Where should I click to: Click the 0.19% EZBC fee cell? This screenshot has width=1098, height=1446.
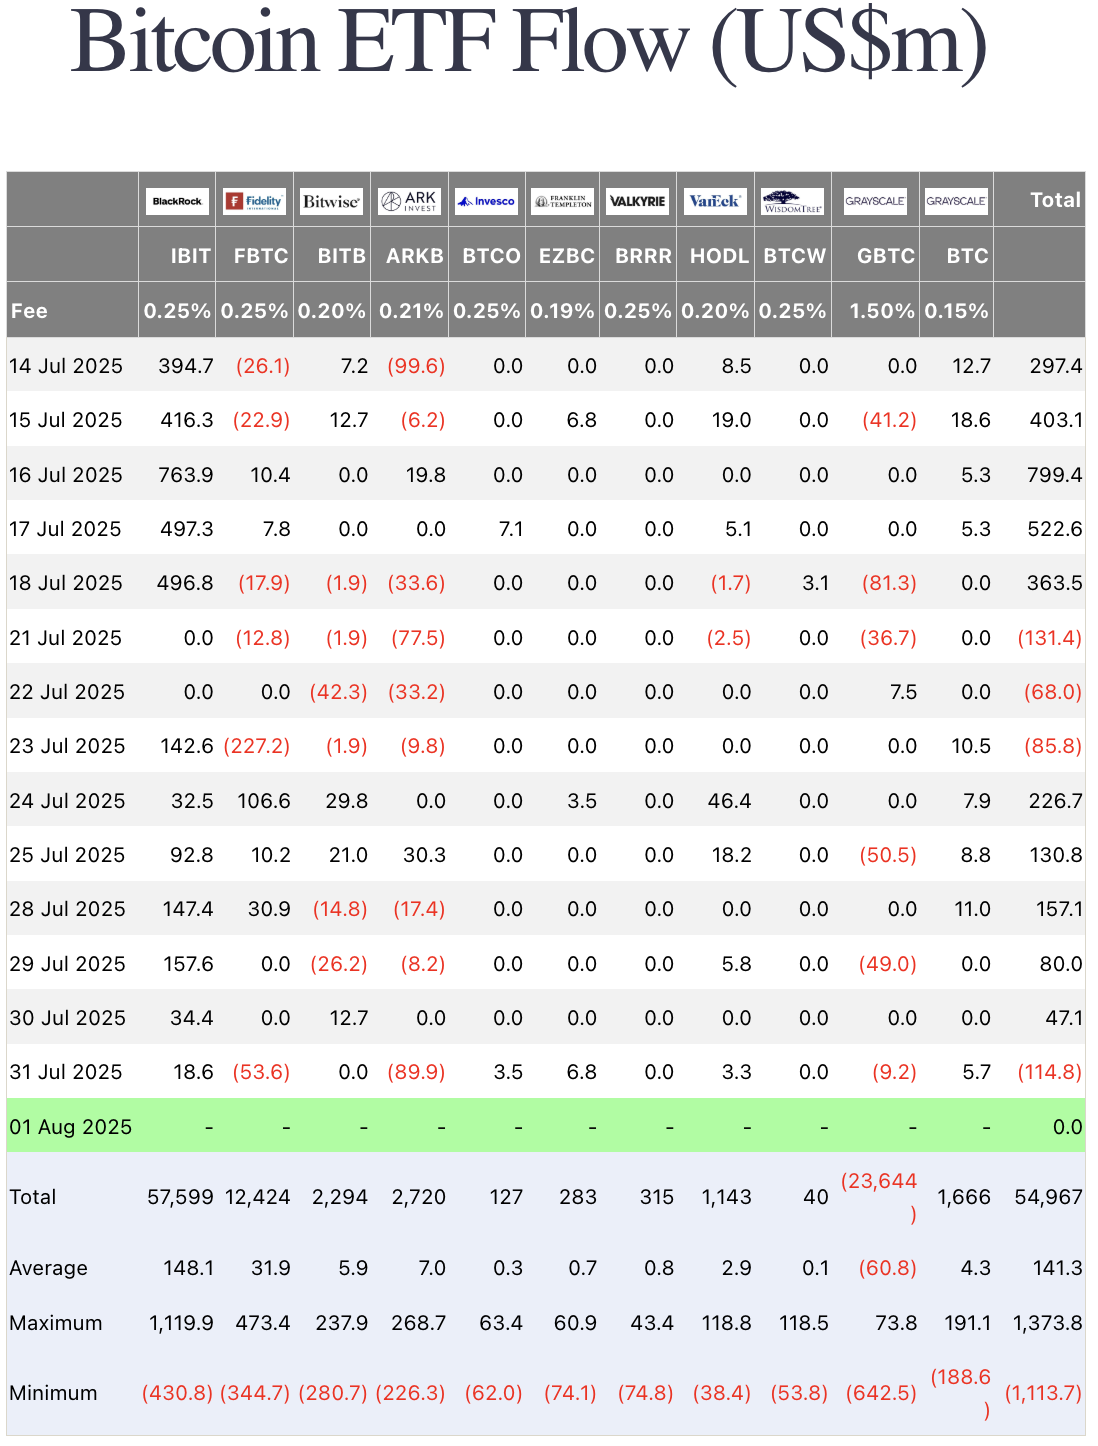pyautogui.click(x=563, y=311)
